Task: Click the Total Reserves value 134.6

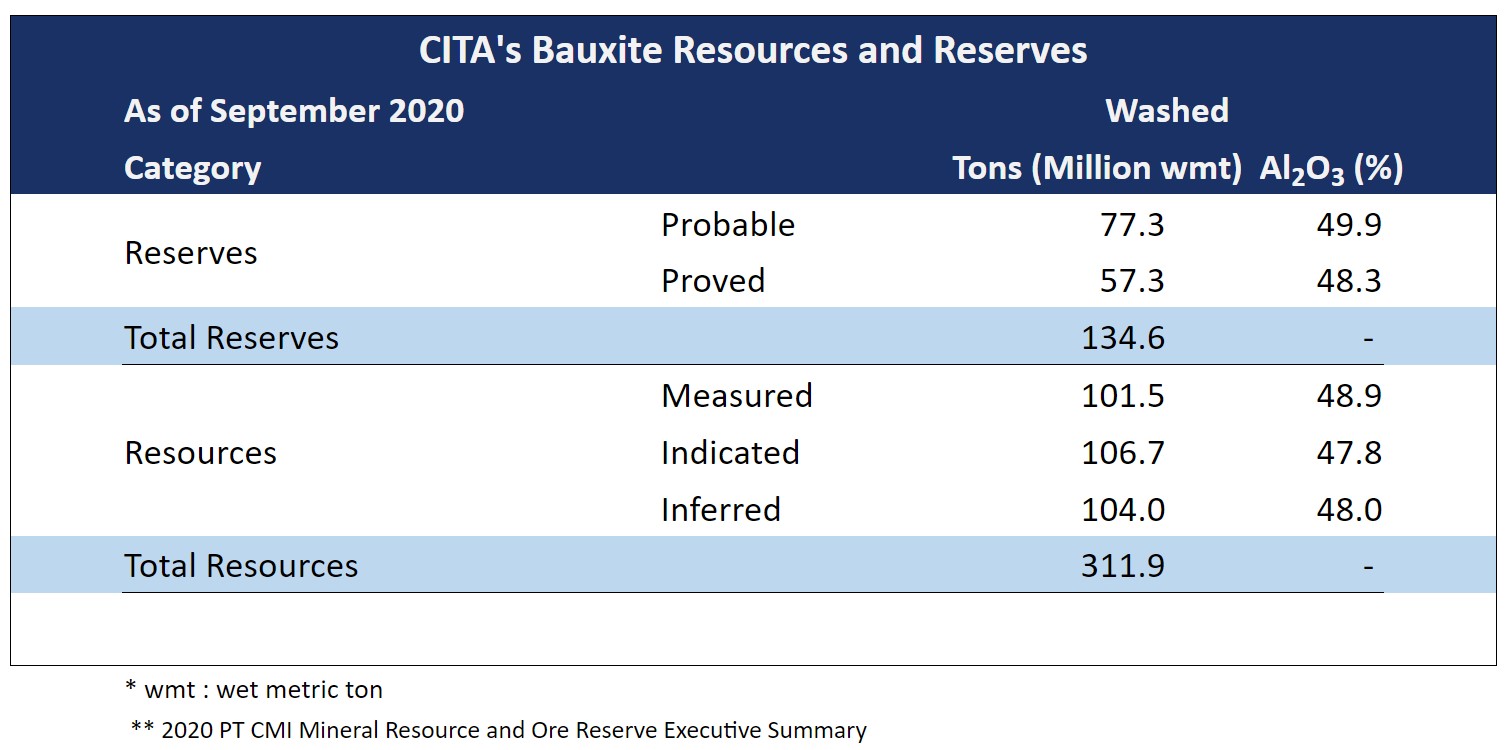Action: click(x=1123, y=338)
